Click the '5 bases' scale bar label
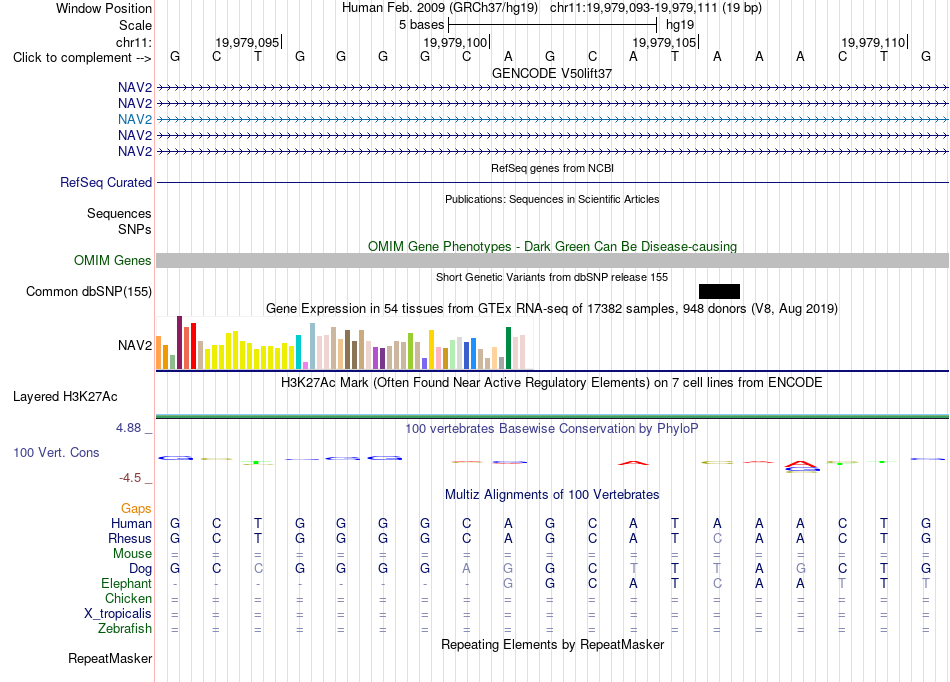 [x=421, y=25]
